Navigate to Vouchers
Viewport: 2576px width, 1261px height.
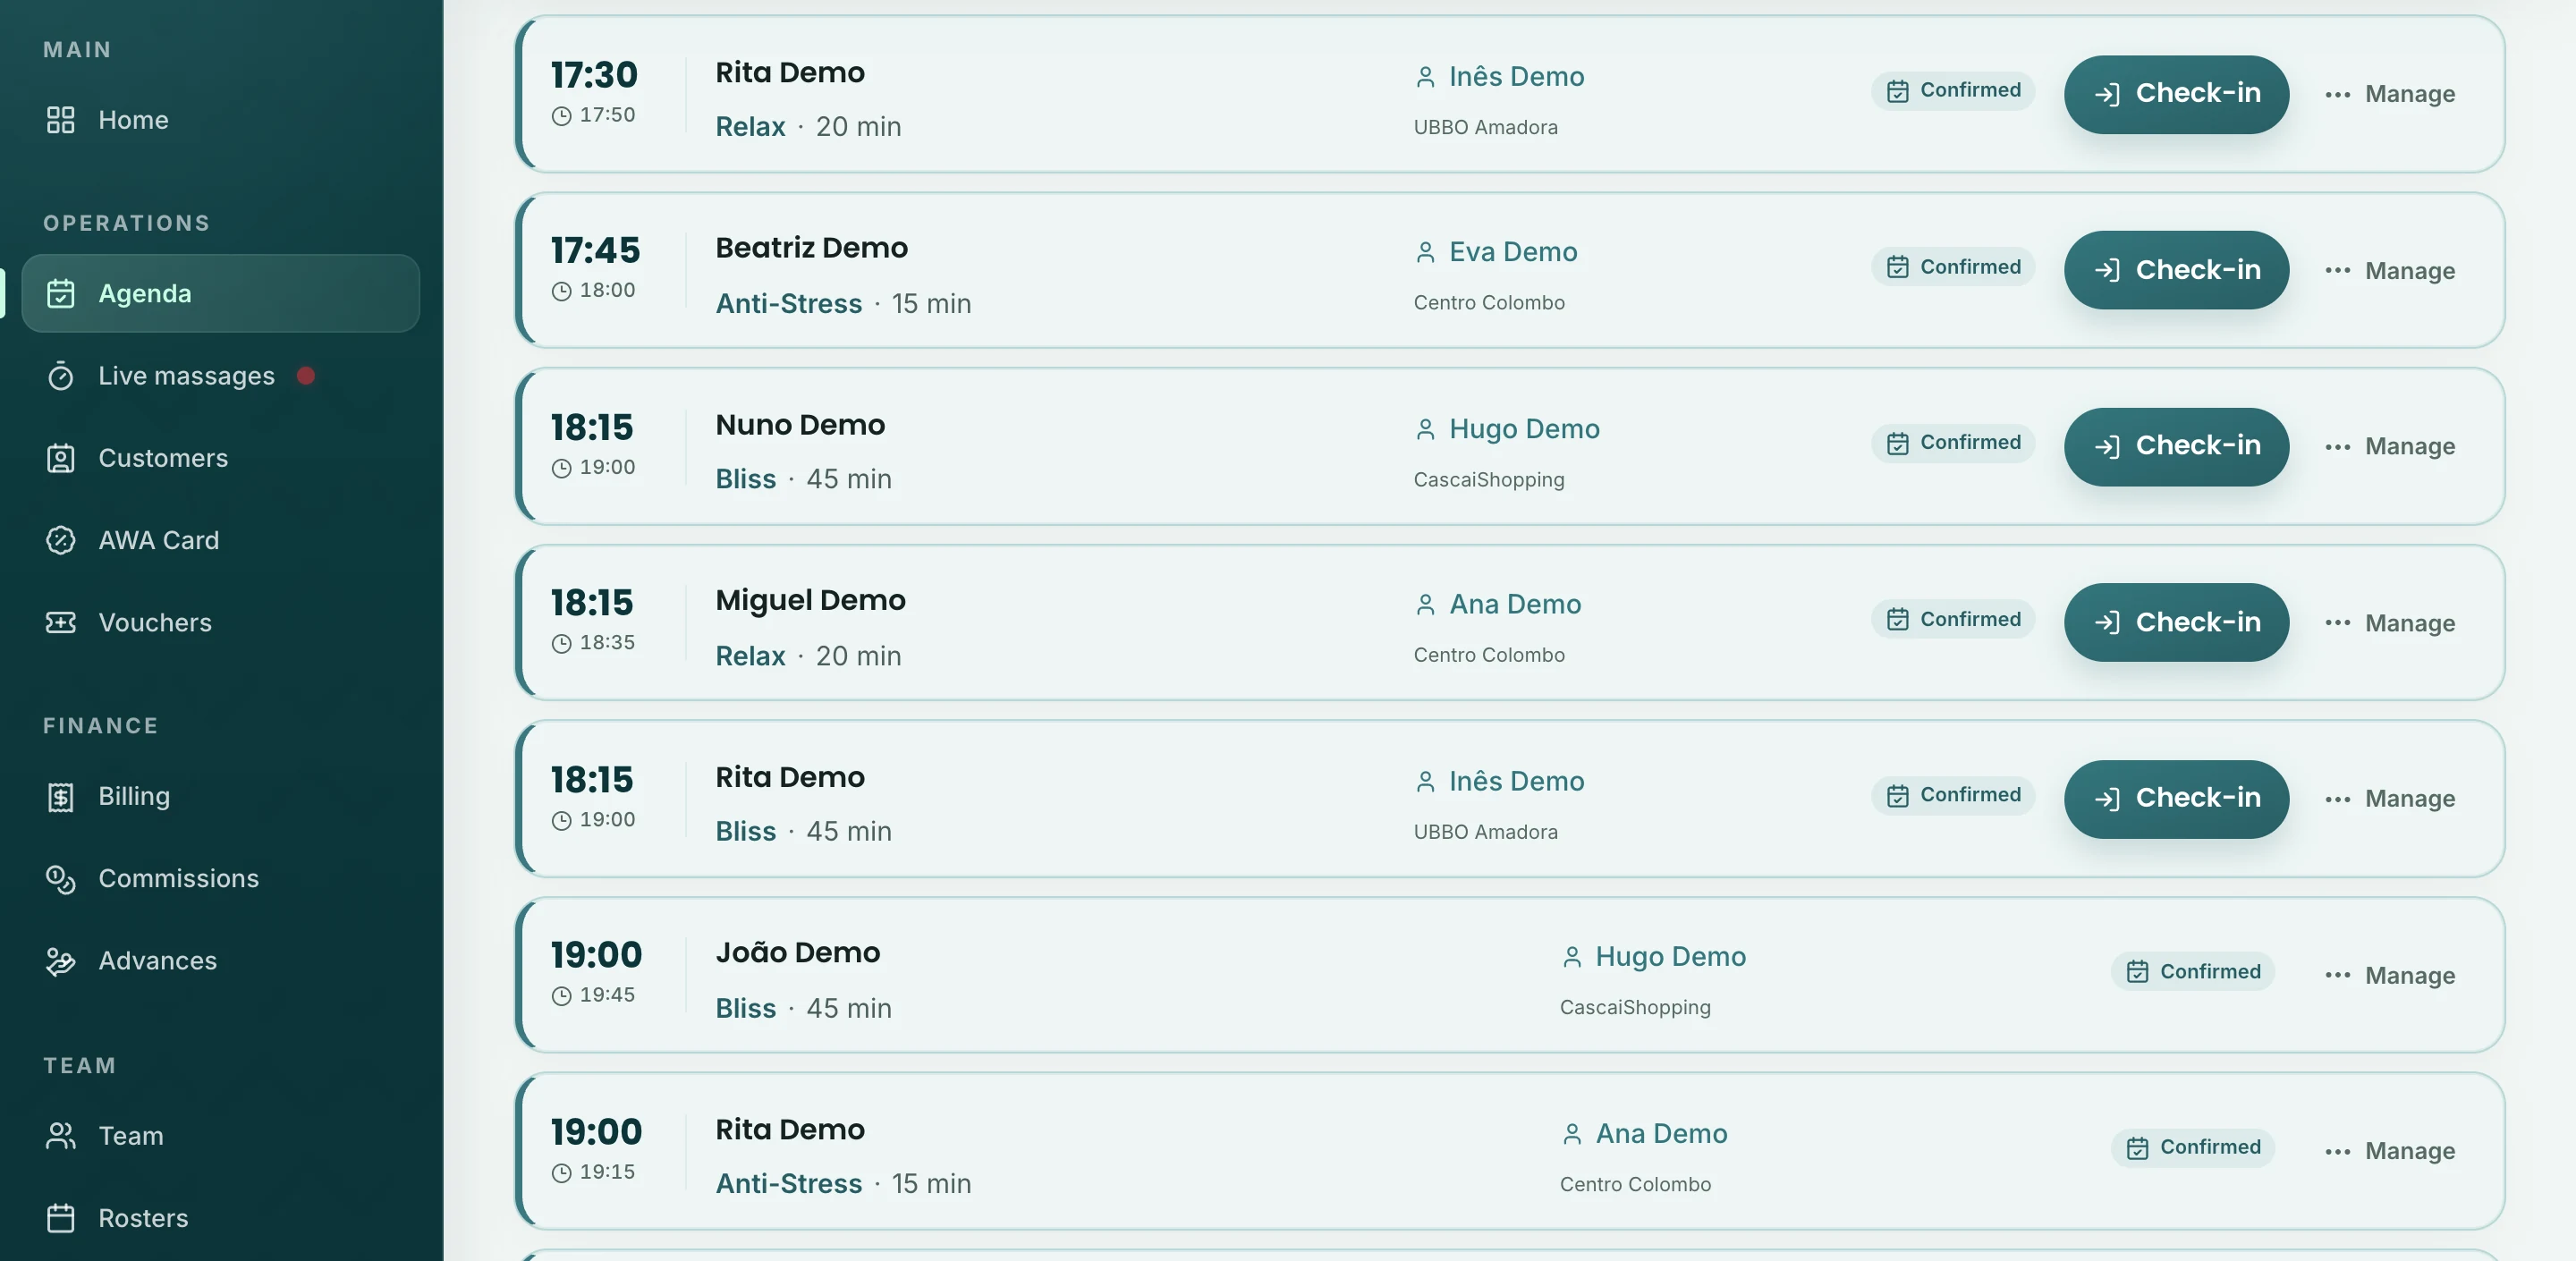pyautogui.click(x=220, y=622)
